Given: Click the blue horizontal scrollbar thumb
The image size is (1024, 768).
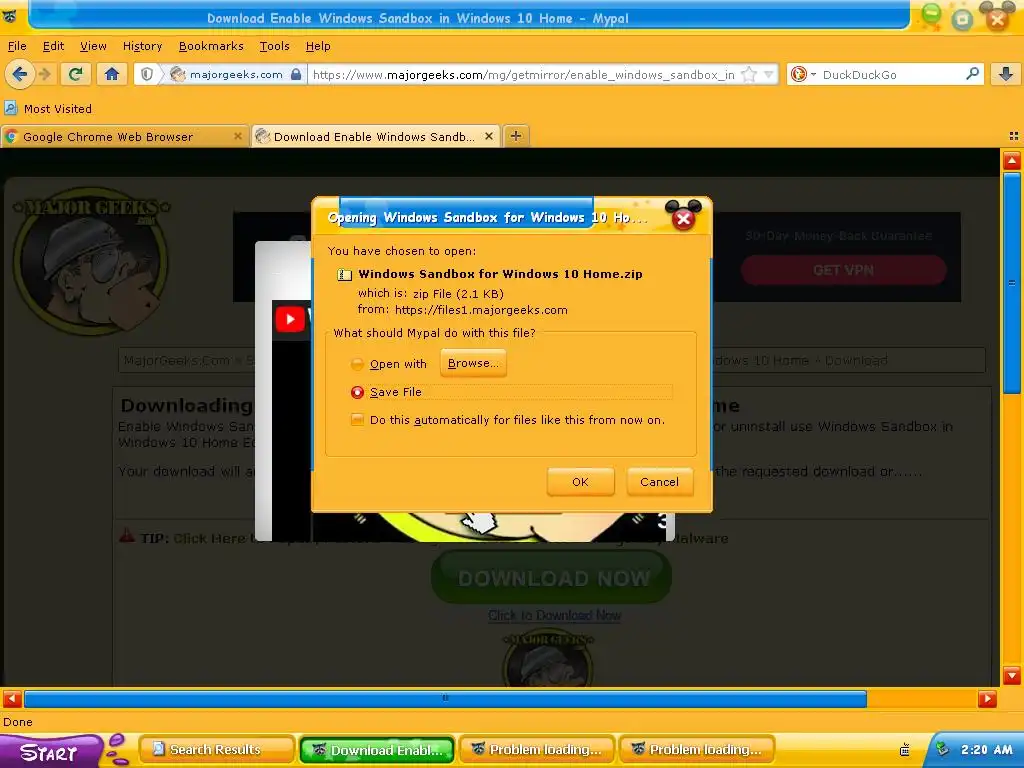Looking at the screenshot, I should click(x=445, y=699).
